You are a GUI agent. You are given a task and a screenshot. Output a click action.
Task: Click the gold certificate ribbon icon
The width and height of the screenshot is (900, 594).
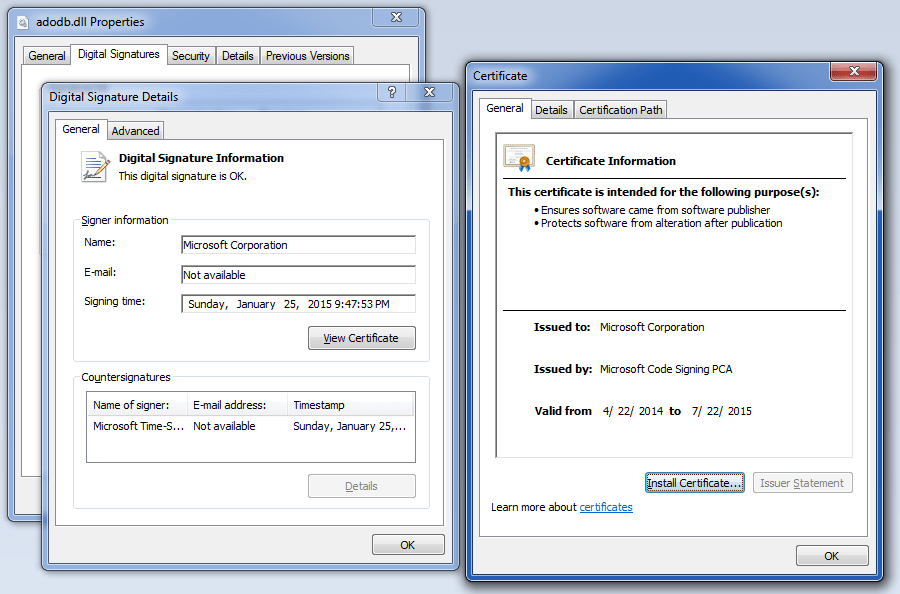[519, 157]
